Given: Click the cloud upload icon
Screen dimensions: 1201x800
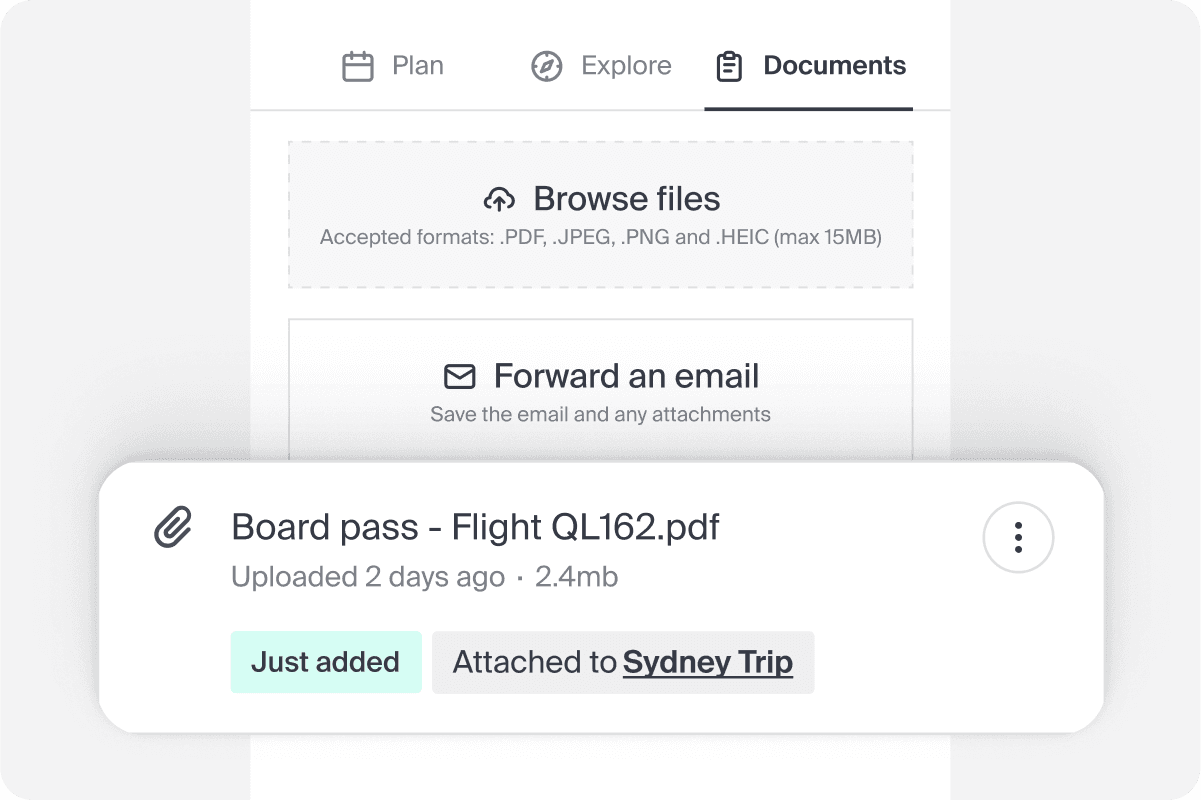Looking at the screenshot, I should tap(499, 199).
